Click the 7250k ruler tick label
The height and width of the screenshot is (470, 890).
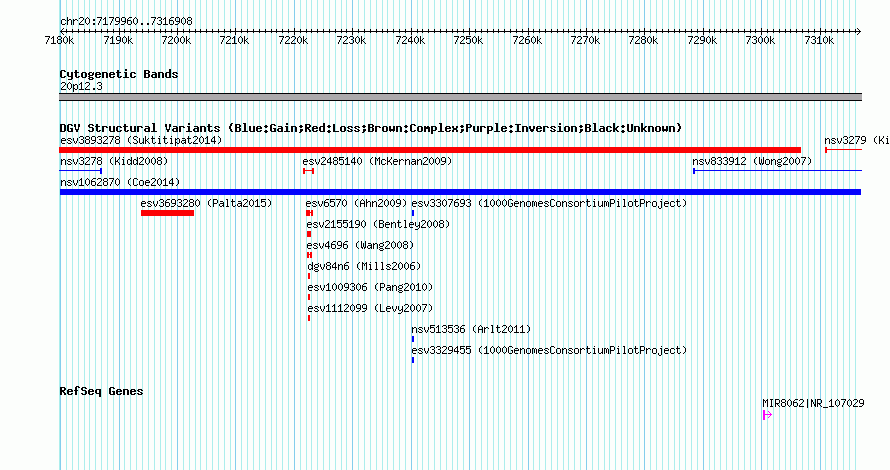pos(468,40)
